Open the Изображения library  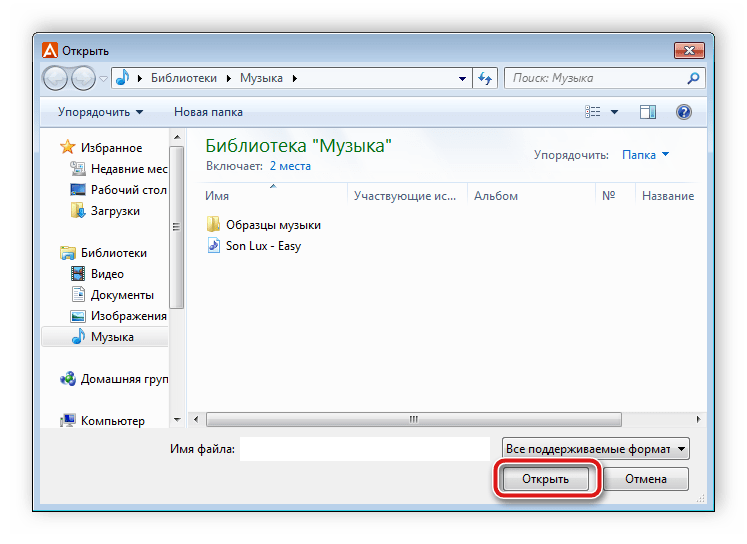[x=129, y=316]
